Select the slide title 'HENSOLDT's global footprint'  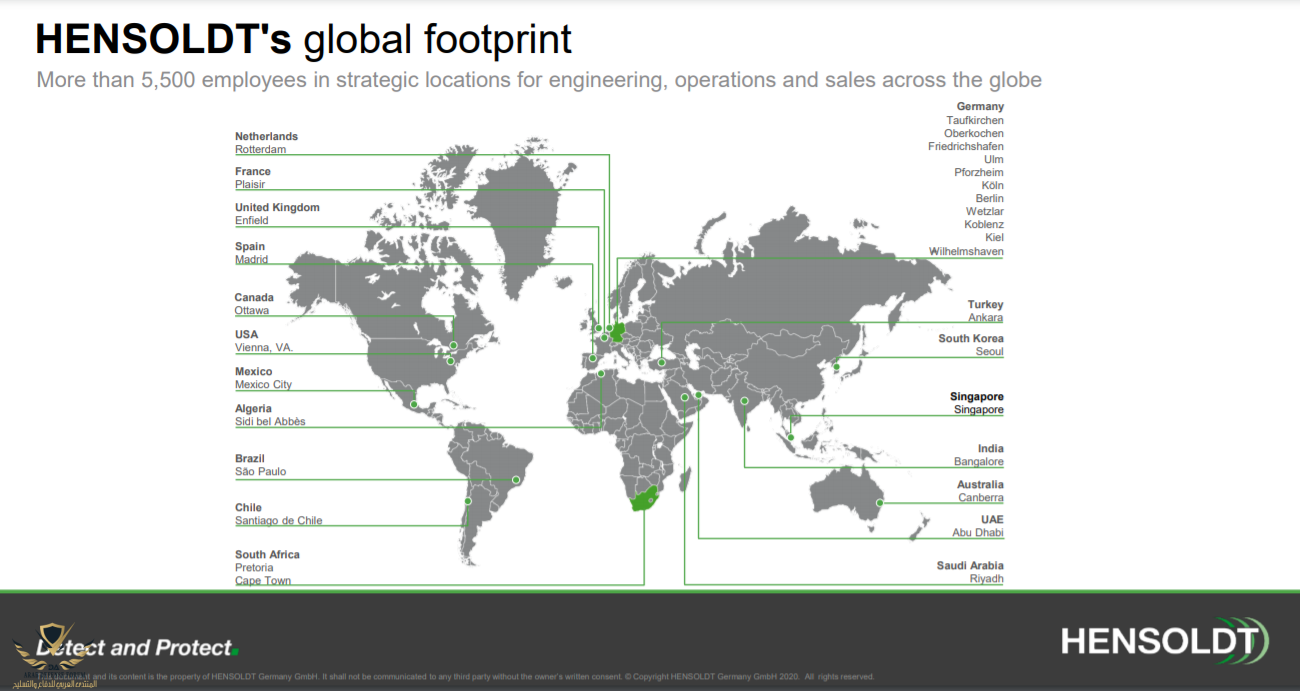pos(304,39)
